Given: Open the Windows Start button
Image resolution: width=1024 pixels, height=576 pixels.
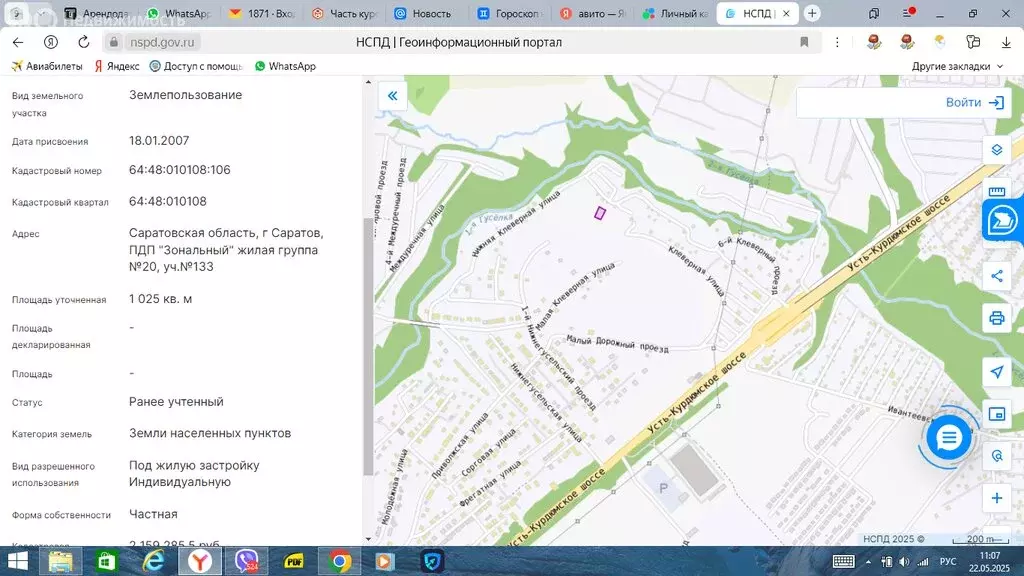Looking at the screenshot, I should coord(18,561).
